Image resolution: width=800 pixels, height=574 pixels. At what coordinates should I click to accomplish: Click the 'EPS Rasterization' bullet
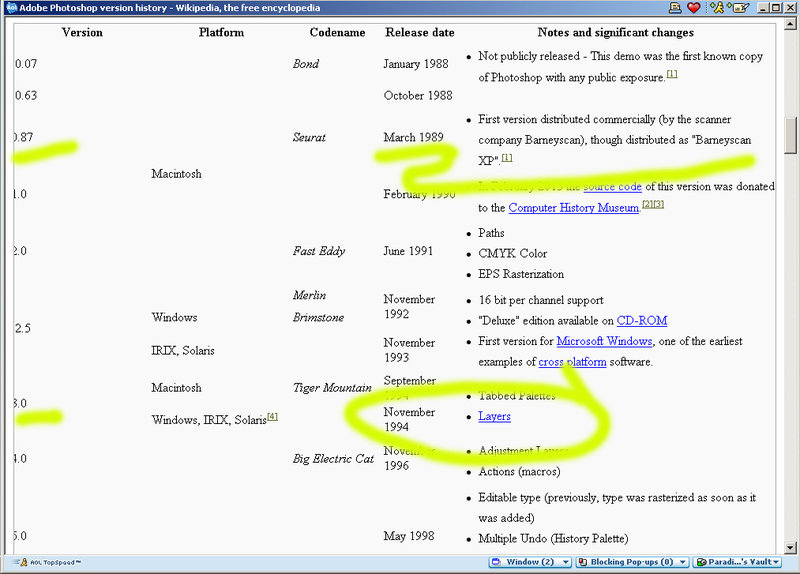point(521,274)
